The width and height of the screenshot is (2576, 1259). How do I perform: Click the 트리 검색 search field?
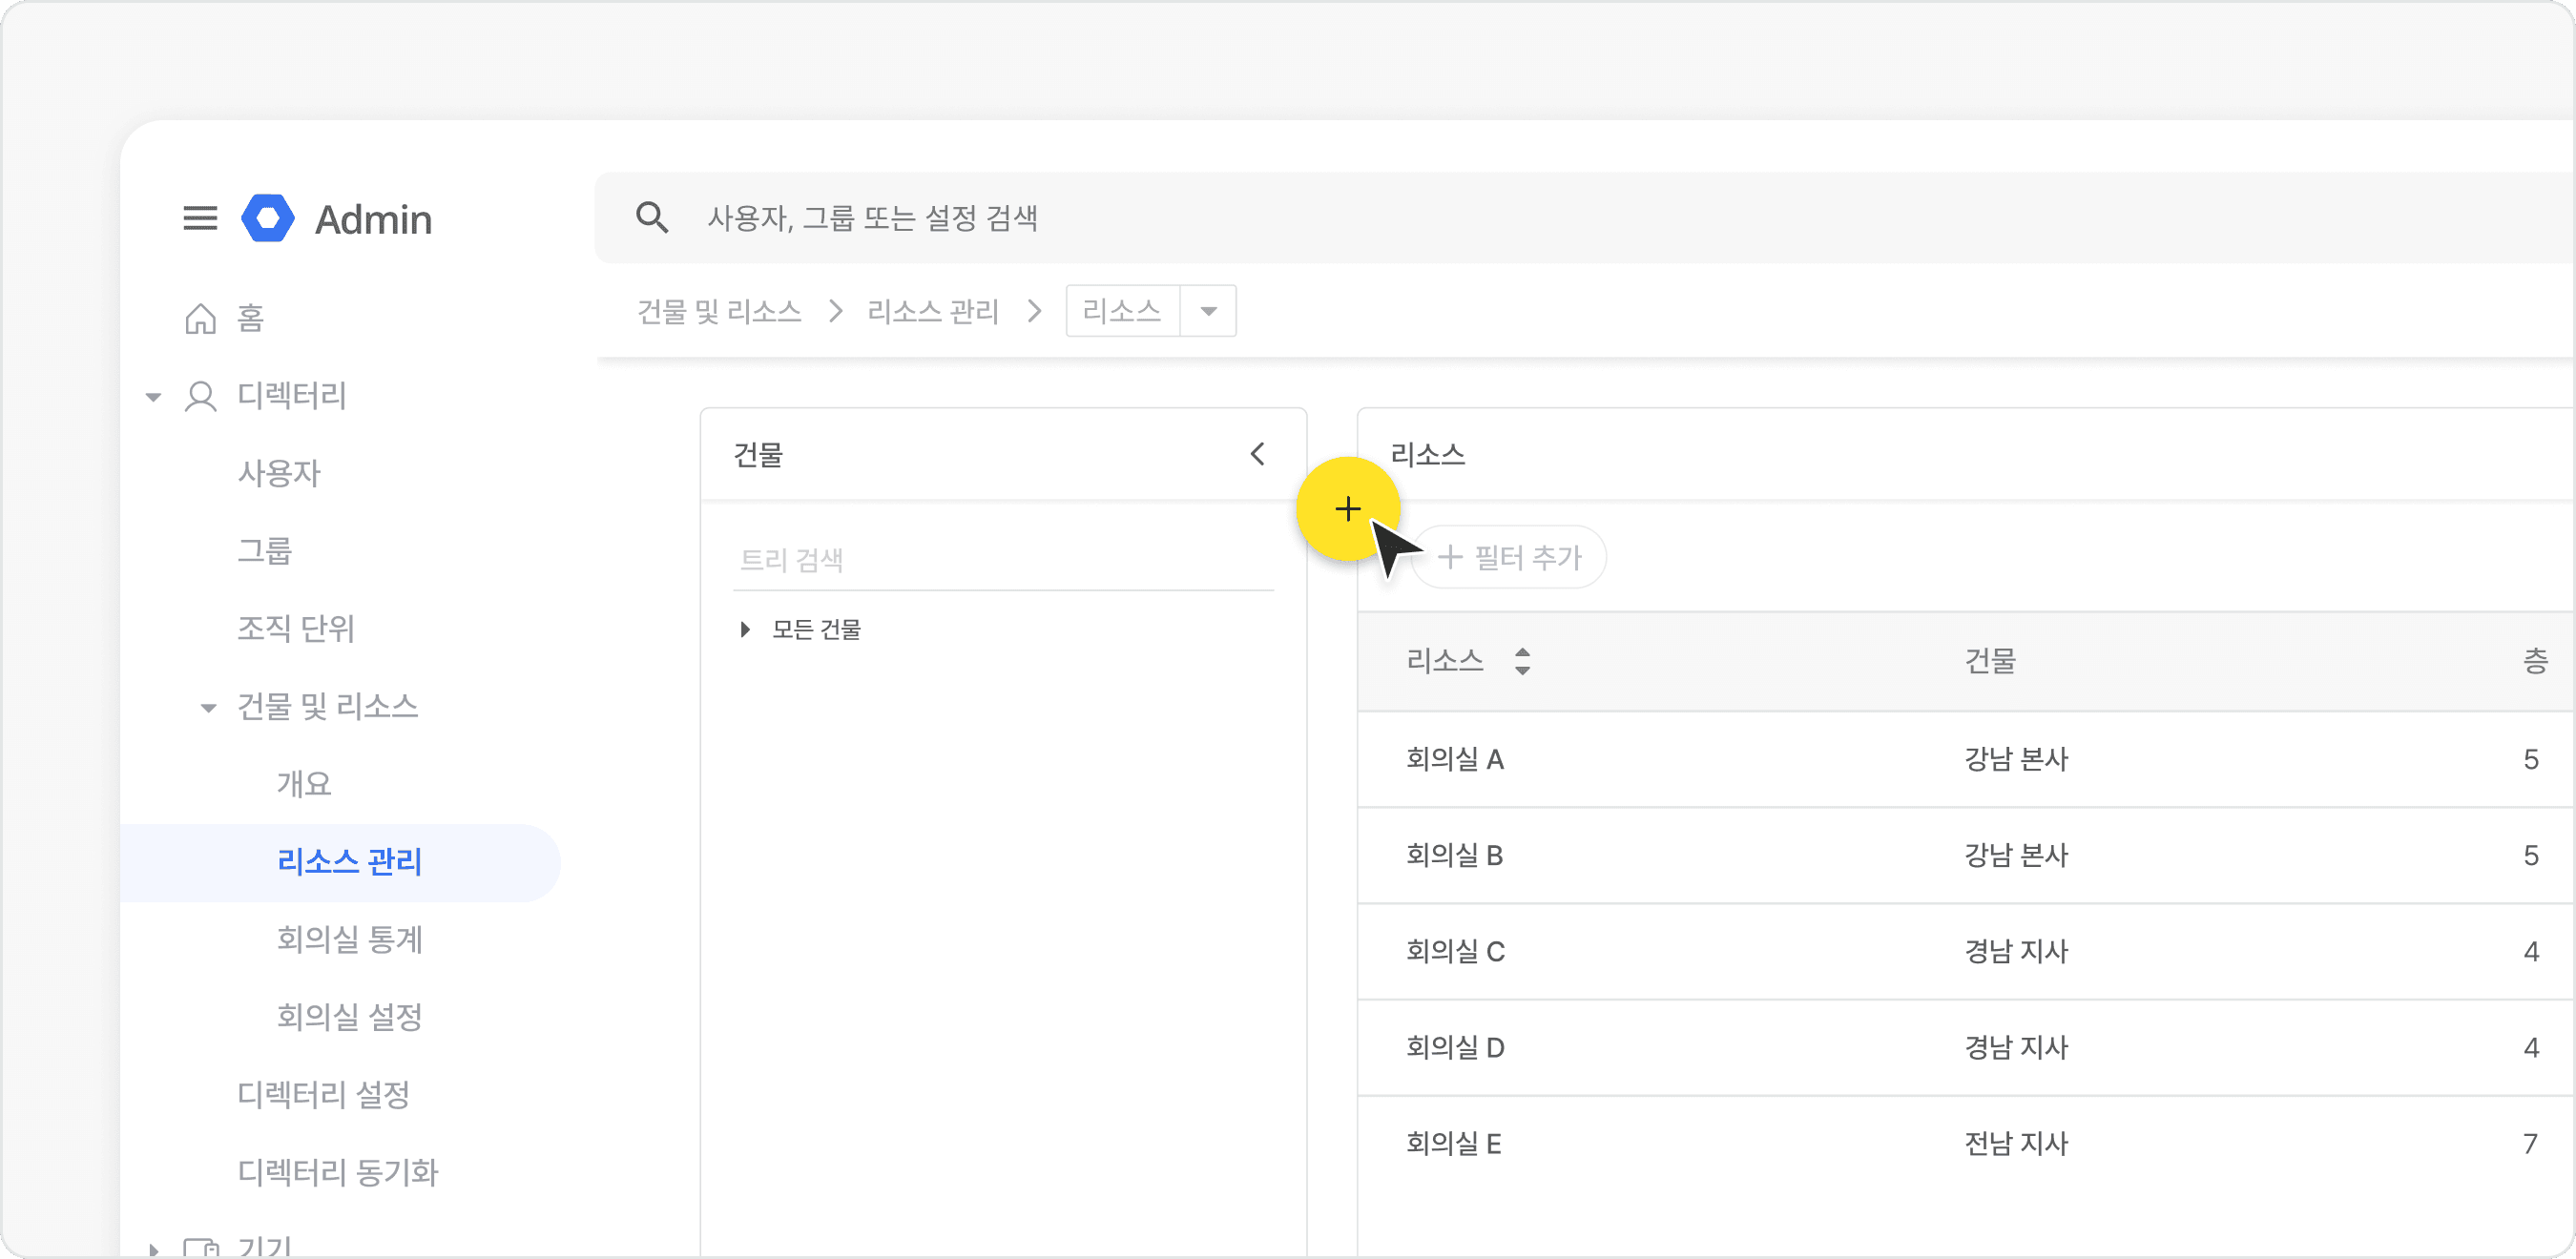click(1000, 559)
